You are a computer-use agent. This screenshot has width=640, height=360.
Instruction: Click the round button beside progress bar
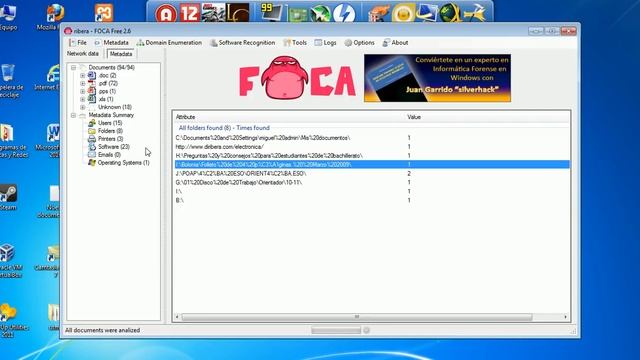click(366, 330)
